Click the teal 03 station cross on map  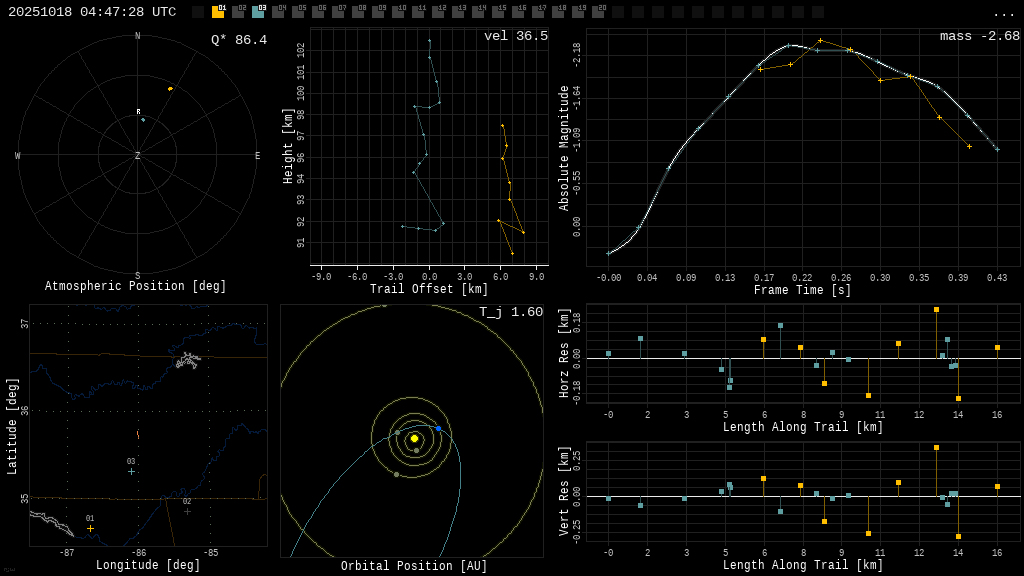131,471
